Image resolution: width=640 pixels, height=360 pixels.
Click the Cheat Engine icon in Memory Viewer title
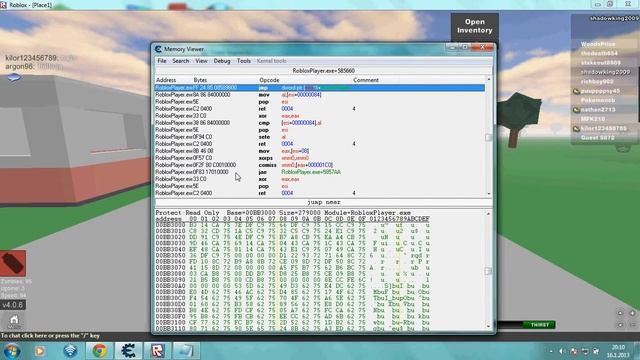tap(158, 49)
